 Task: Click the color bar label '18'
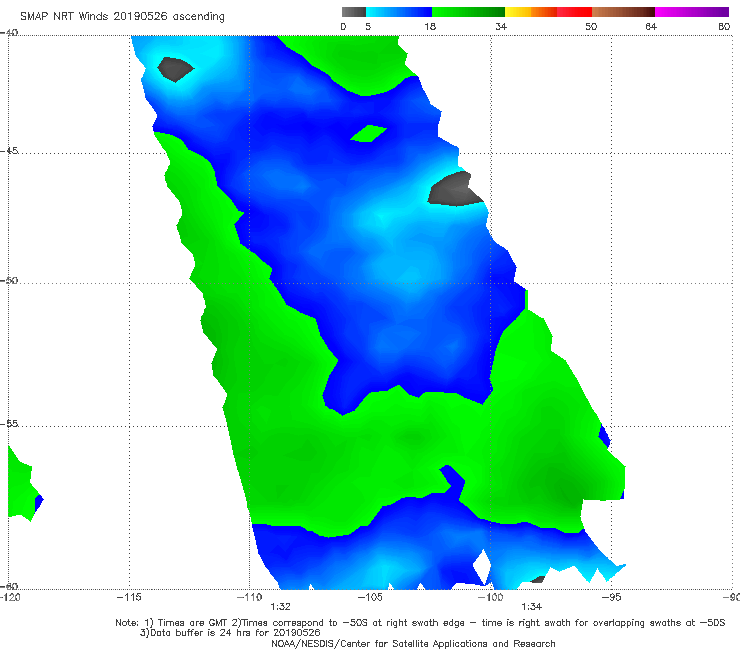coord(430,27)
